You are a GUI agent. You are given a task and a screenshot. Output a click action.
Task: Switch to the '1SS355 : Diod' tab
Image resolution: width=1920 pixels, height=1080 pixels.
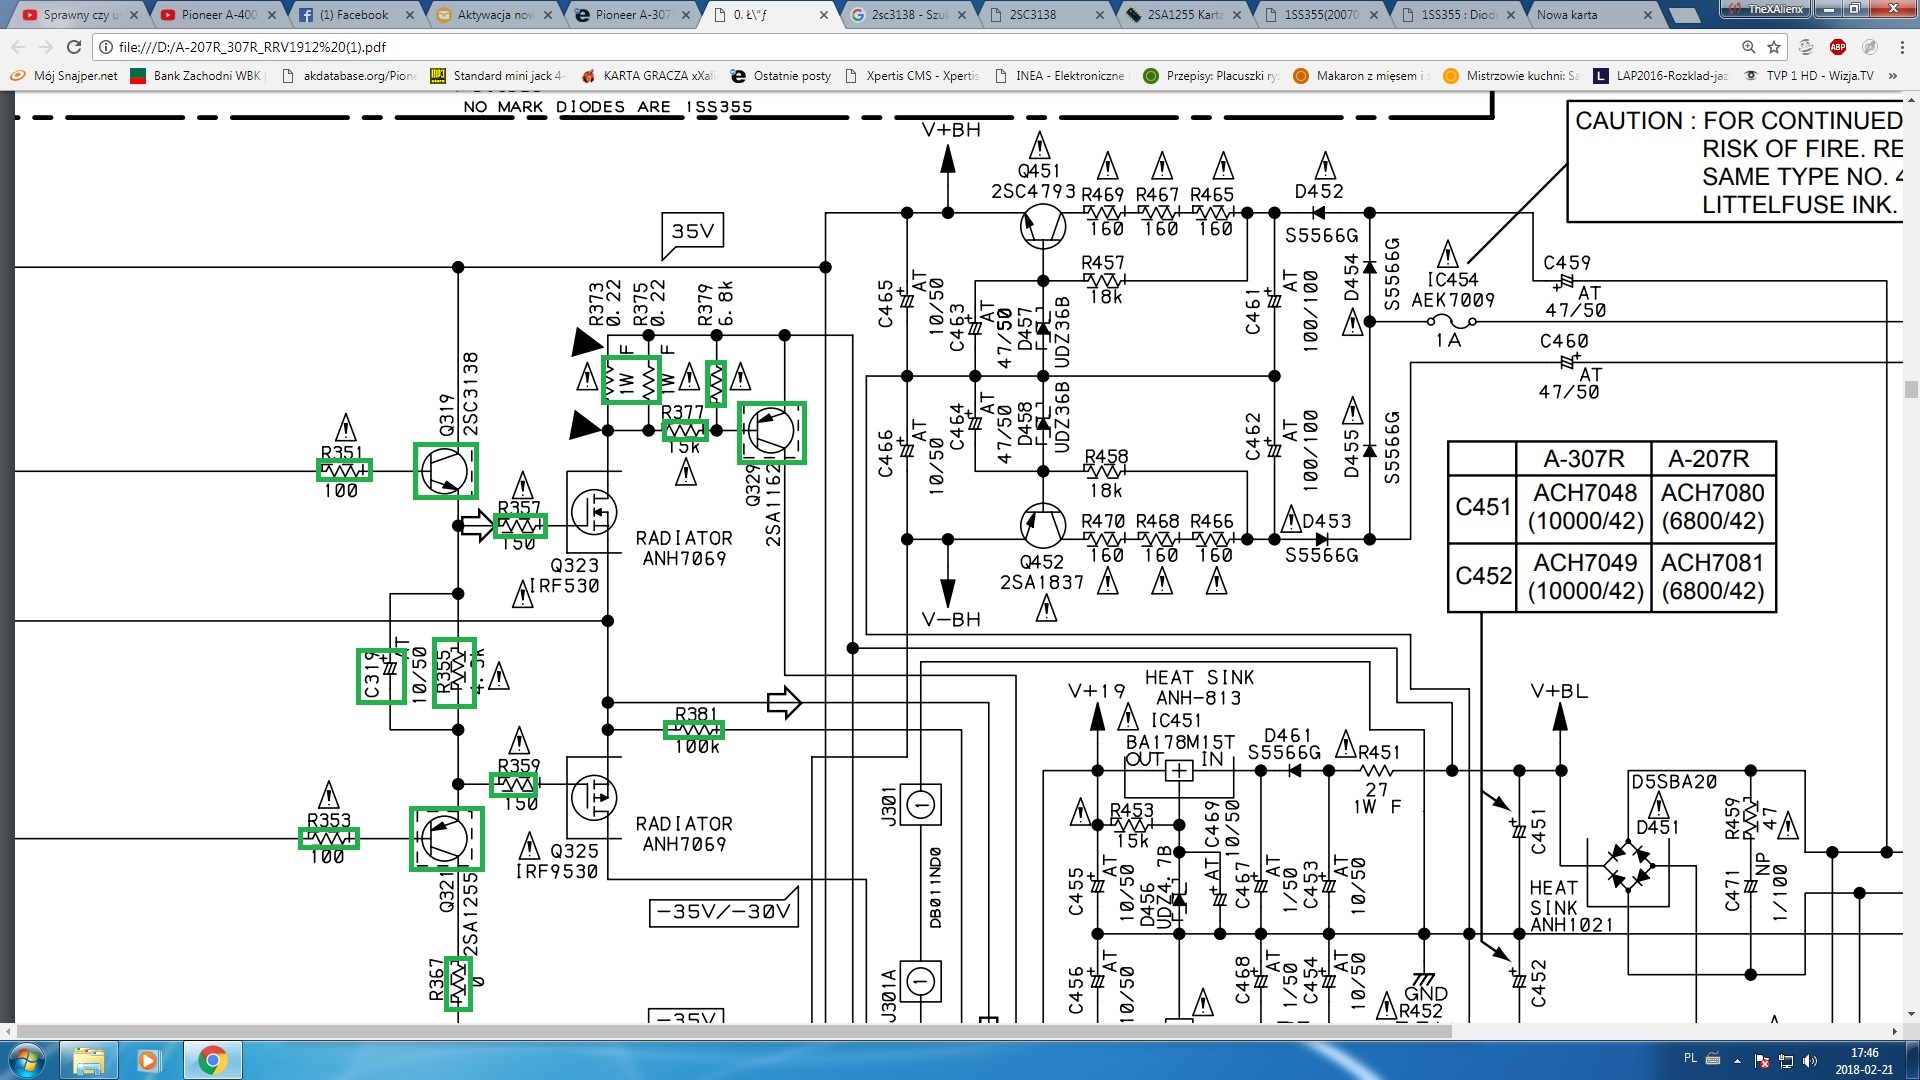coord(1458,15)
